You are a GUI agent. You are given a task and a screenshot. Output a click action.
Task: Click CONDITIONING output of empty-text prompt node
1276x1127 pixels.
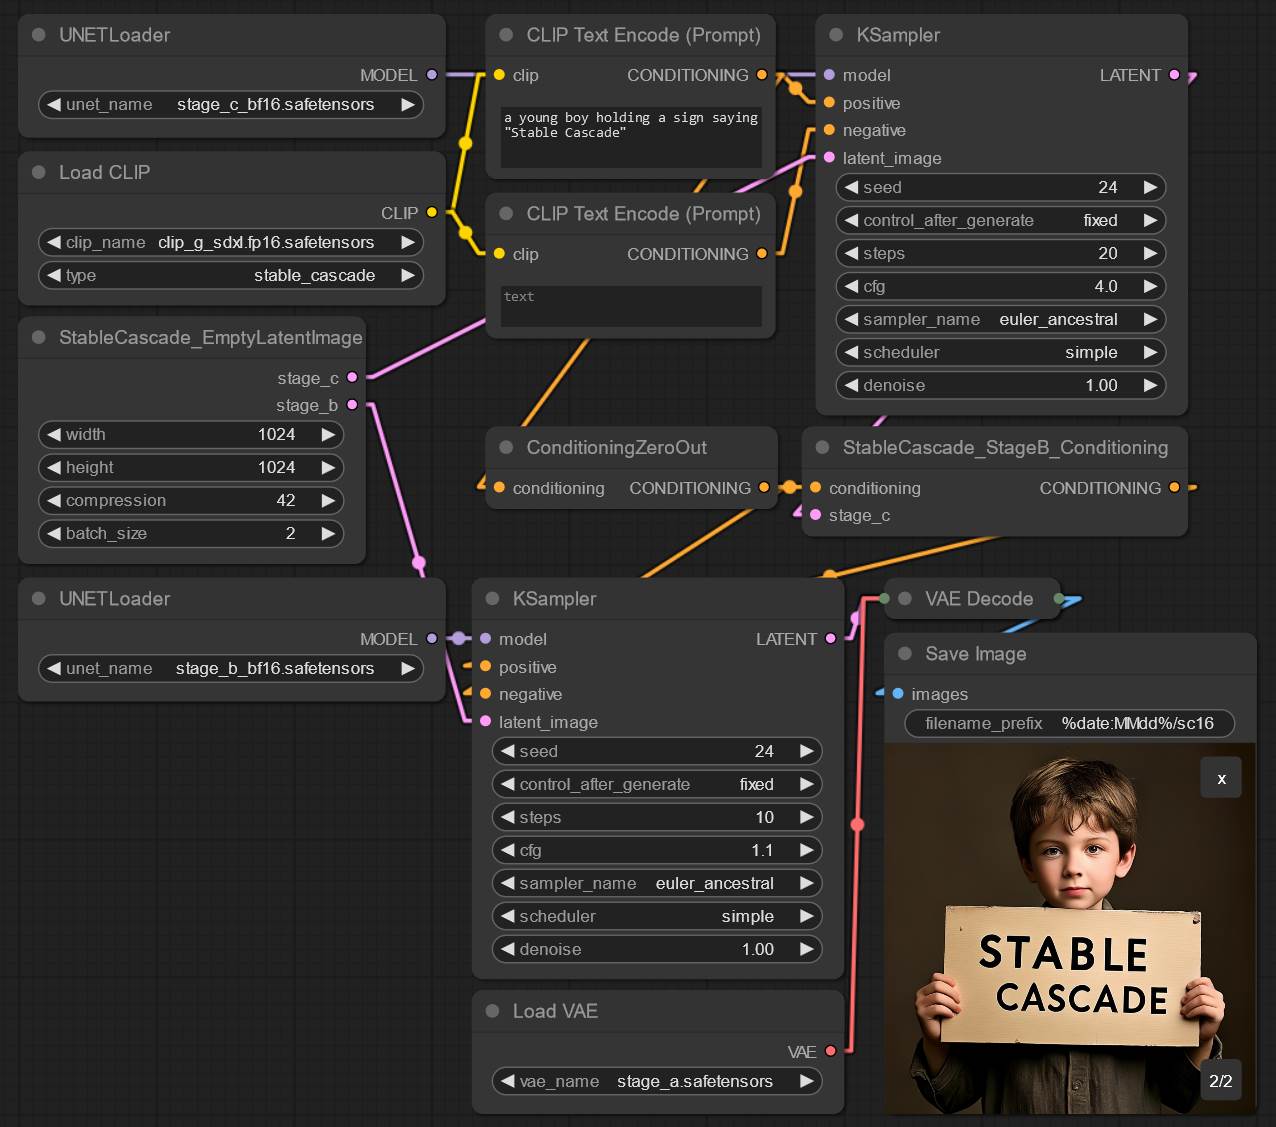[762, 254]
